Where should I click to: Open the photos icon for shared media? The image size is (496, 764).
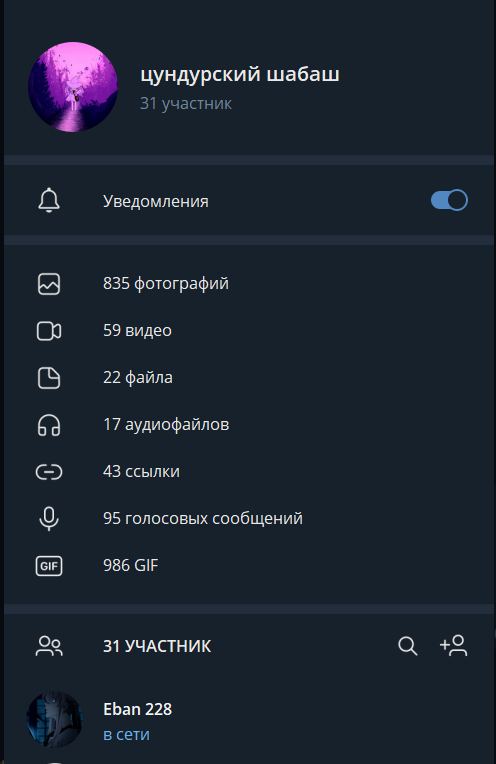(x=49, y=284)
